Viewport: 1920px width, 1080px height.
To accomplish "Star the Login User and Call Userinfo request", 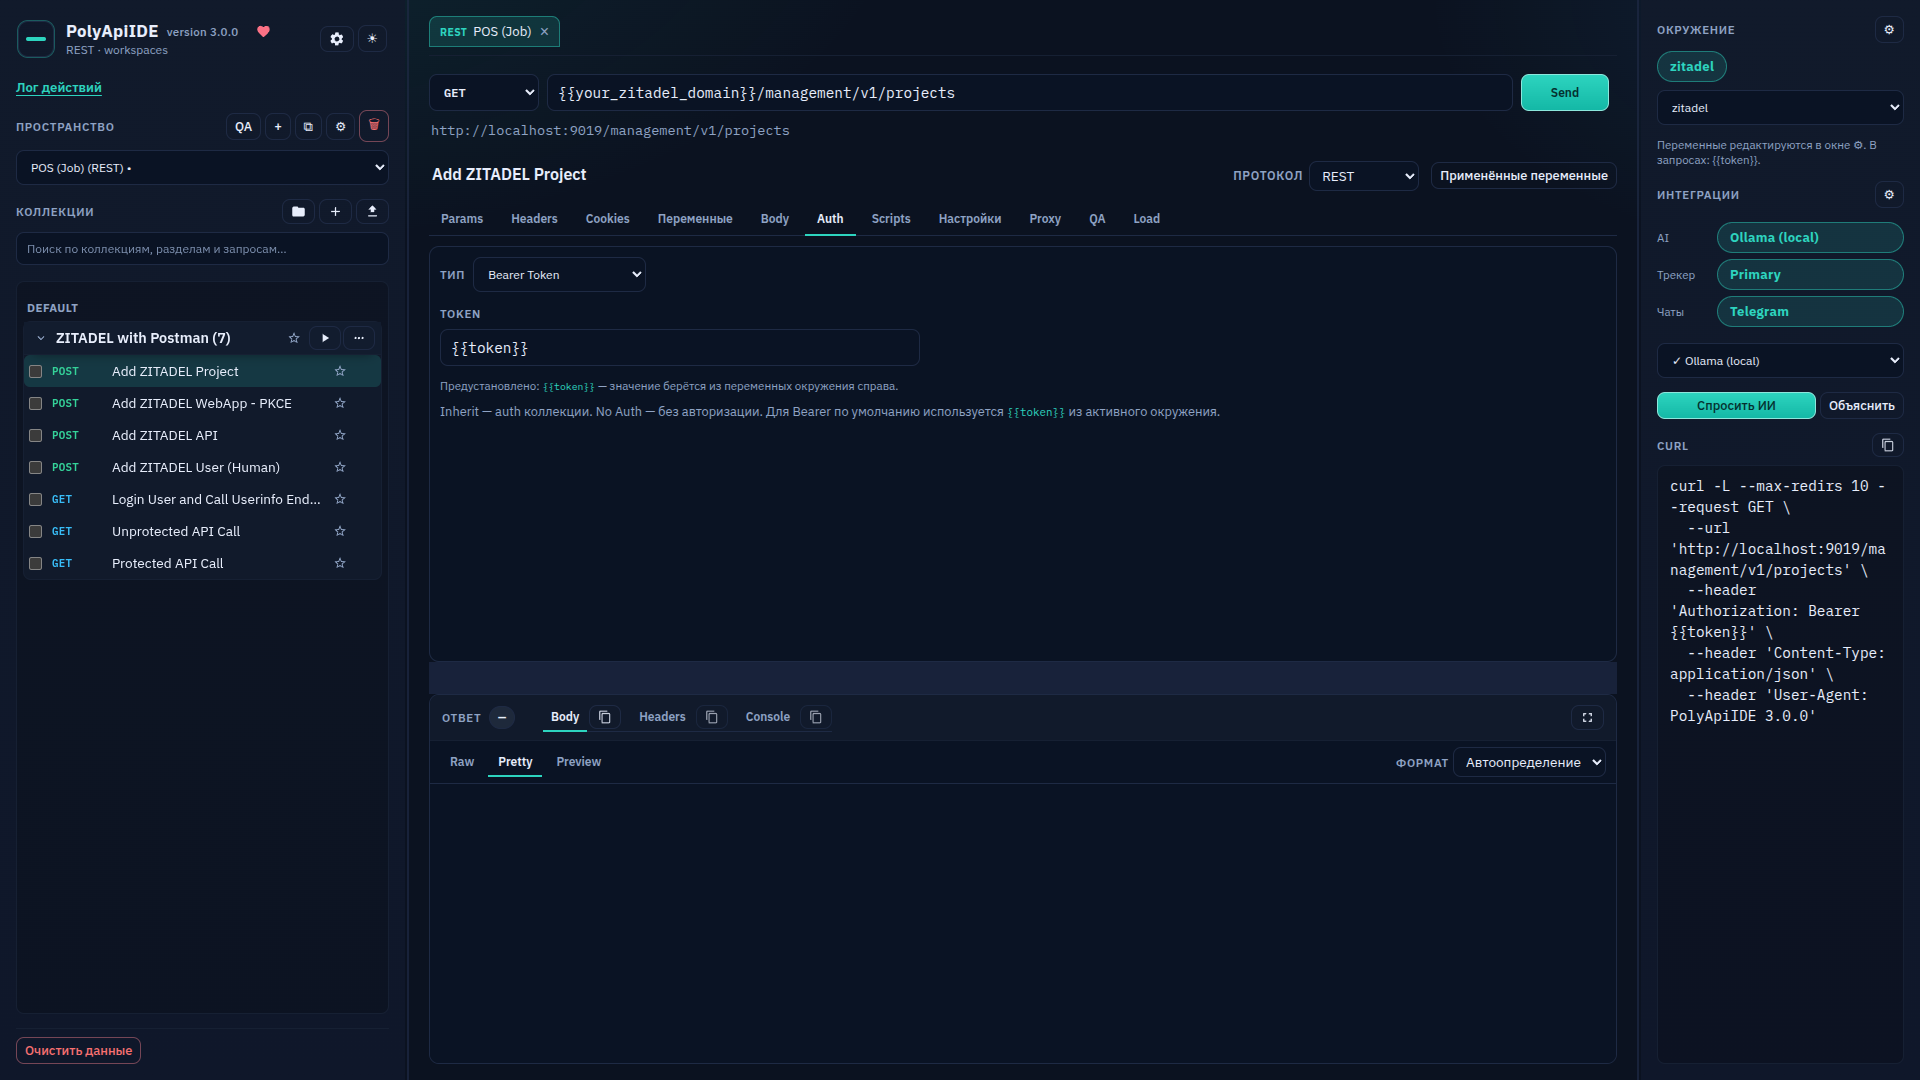I will pyautogui.click(x=340, y=499).
